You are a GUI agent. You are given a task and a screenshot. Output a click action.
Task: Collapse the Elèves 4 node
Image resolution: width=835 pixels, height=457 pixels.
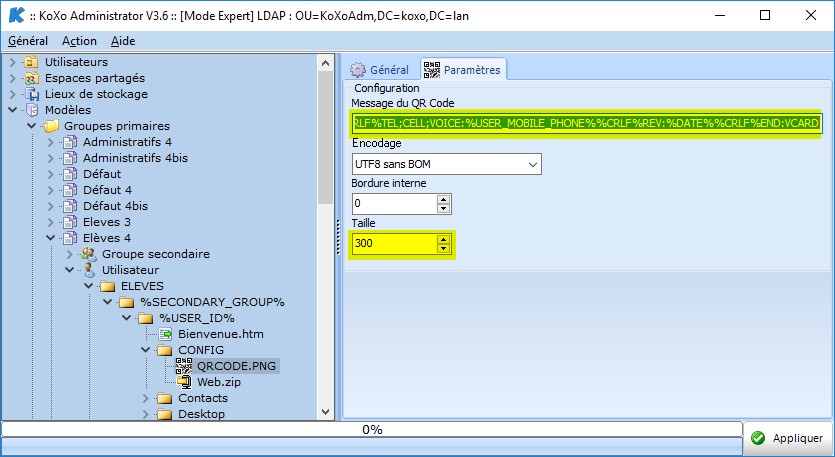point(51,238)
